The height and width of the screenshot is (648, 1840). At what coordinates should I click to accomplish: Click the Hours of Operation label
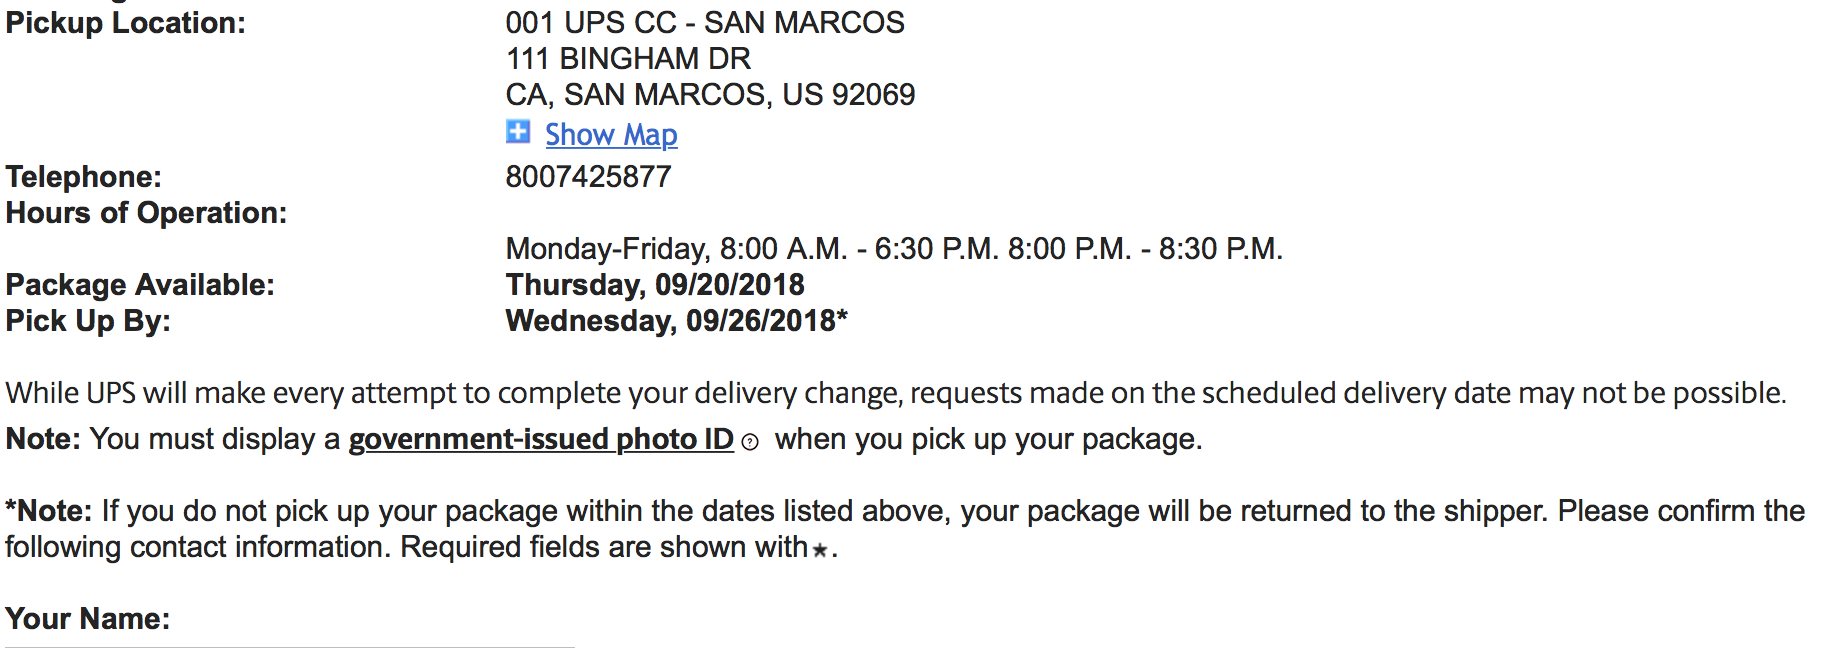(x=146, y=213)
